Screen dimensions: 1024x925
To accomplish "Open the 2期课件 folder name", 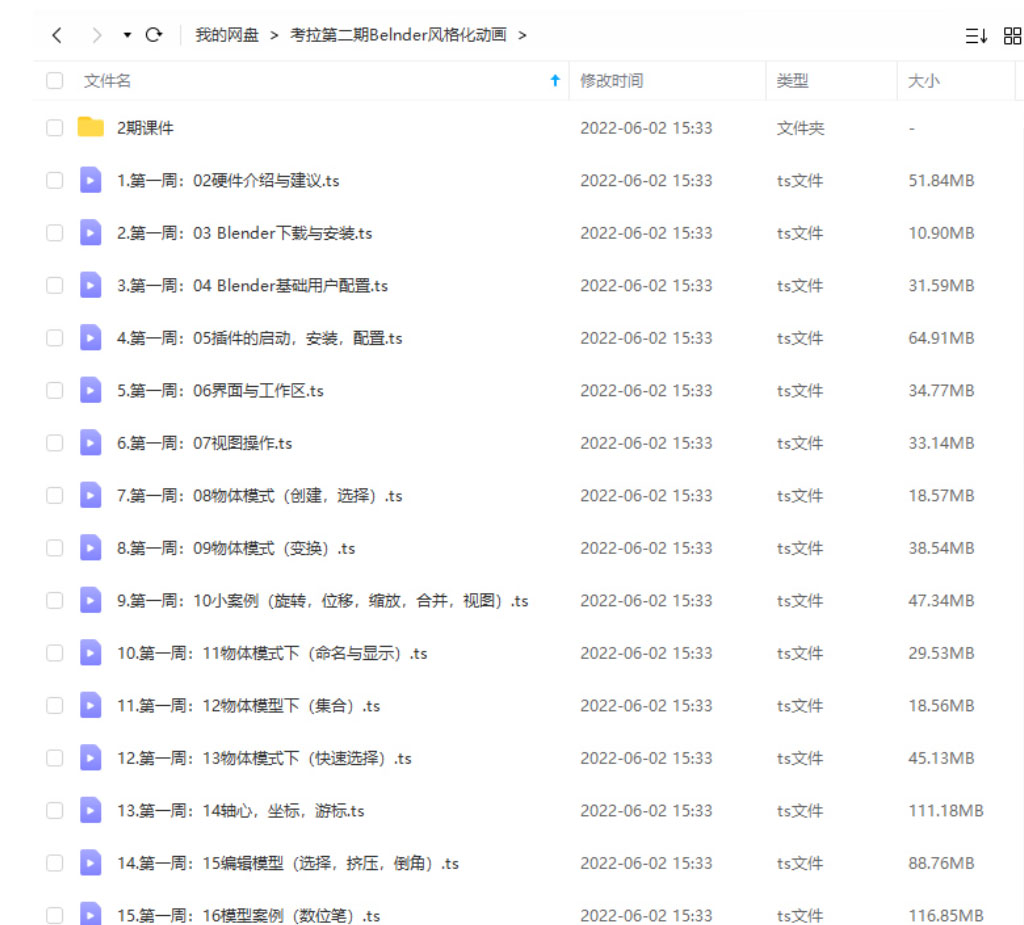I will pyautogui.click(x=145, y=128).
